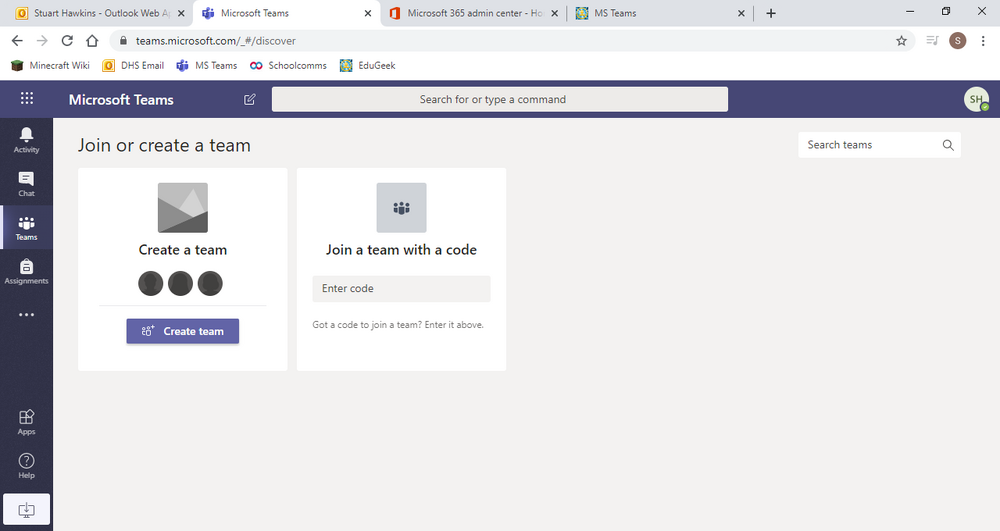Open the Chrome profile S avatar

coord(957,41)
